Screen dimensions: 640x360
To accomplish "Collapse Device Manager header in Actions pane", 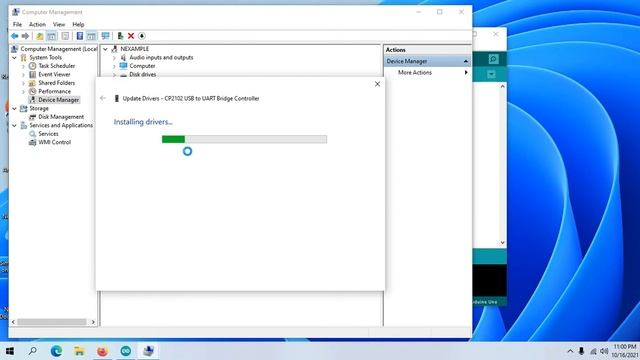I will tap(466, 61).
